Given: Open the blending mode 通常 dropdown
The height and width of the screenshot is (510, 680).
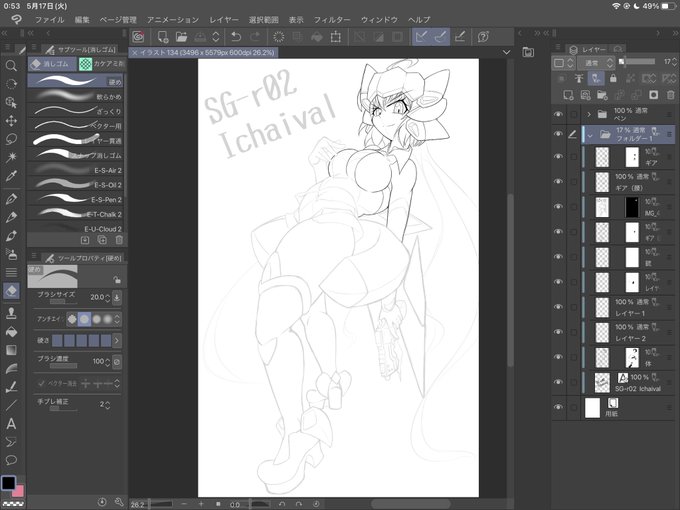Looking at the screenshot, I should coord(597,63).
